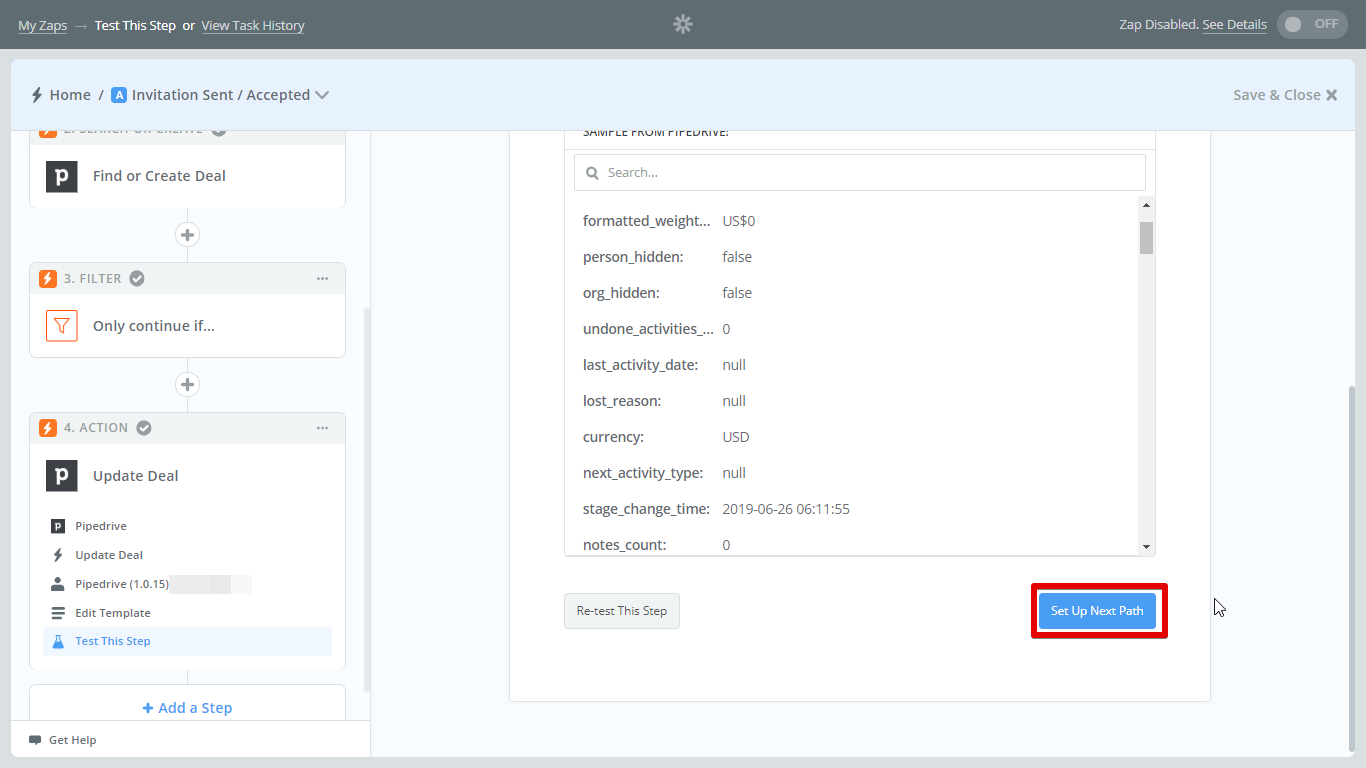1366x768 pixels.
Task: Click the notes_count row
Action: [x=852, y=545]
